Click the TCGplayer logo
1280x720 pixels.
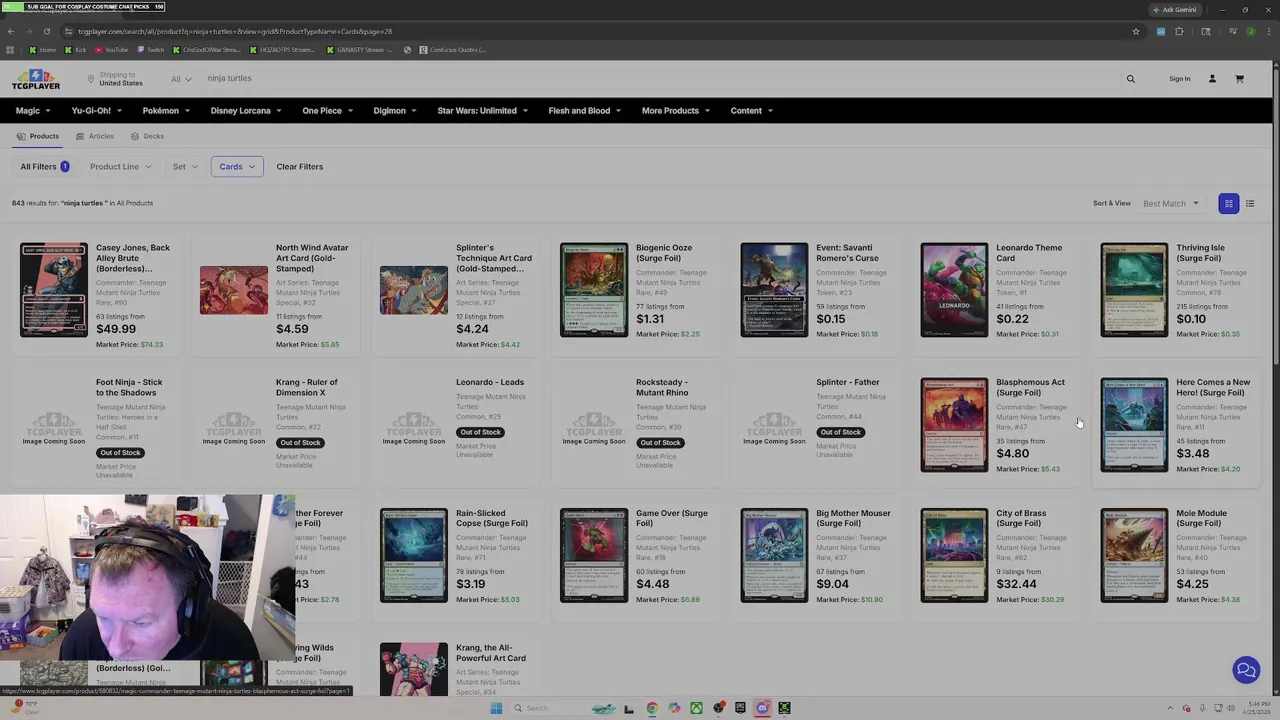tap(36, 79)
